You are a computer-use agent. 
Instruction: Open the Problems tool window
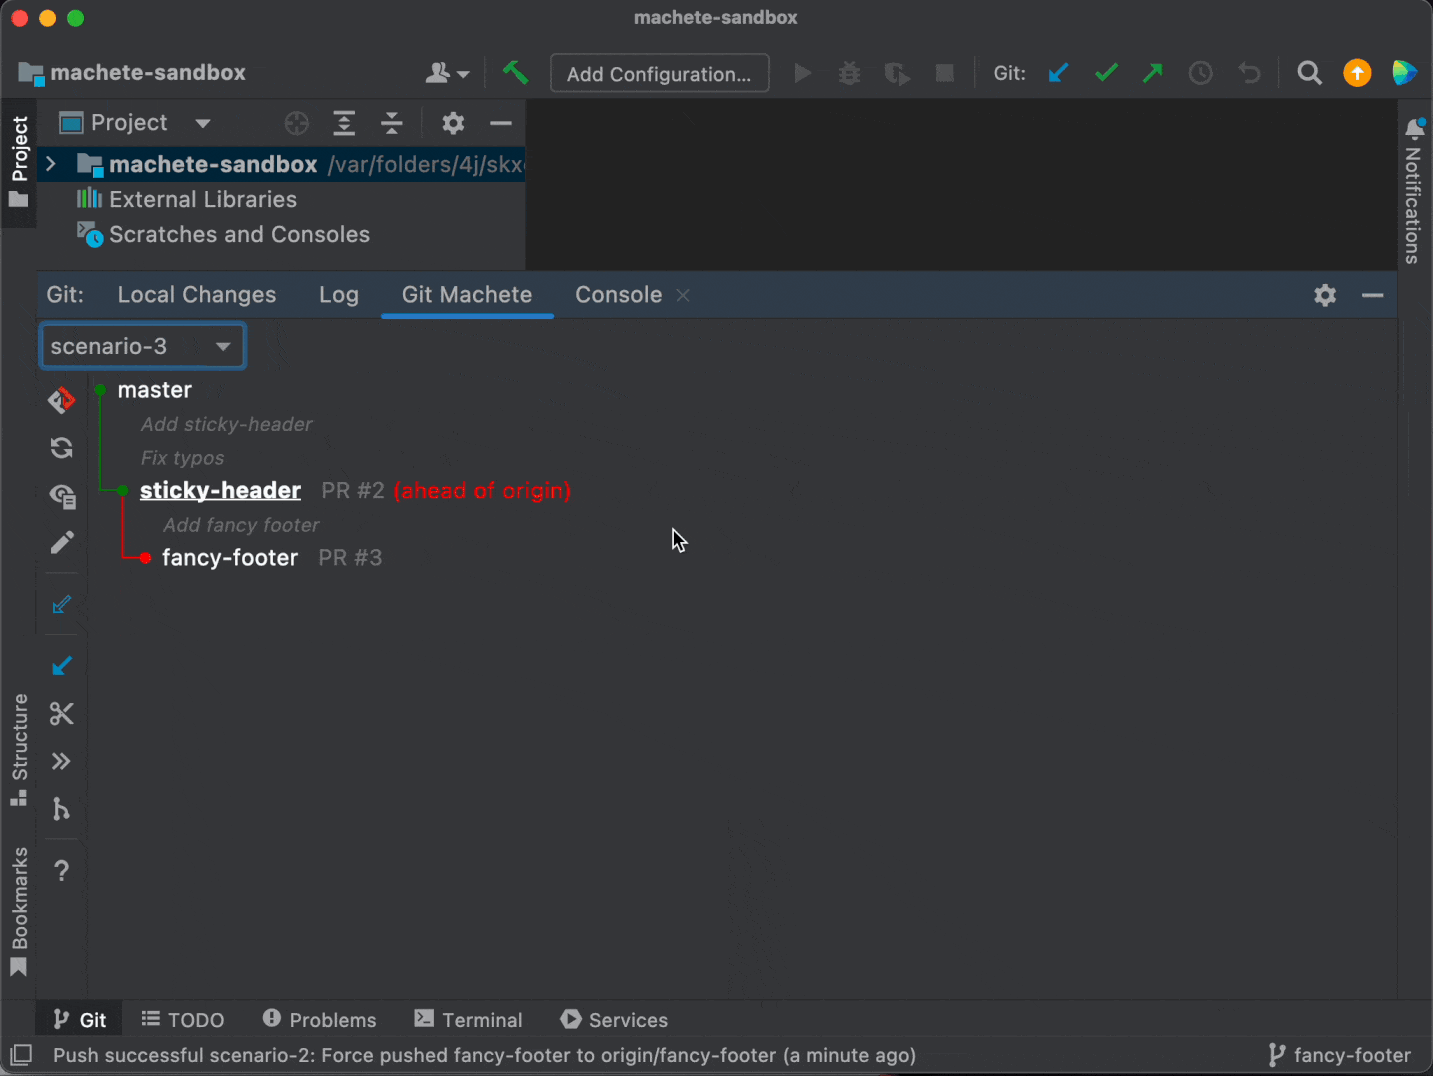click(x=320, y=1020)
